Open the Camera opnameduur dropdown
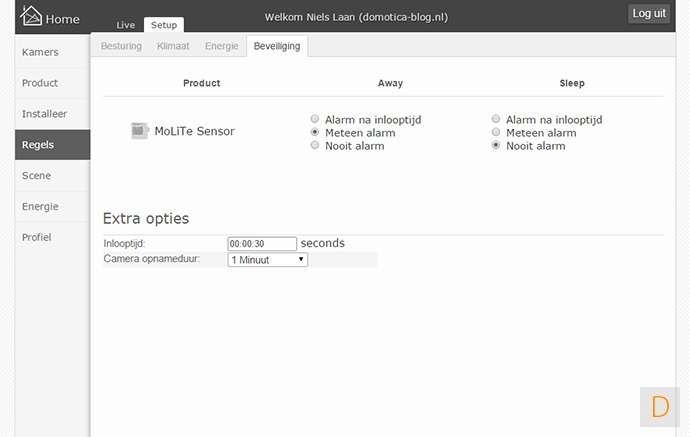 (x=267, y=260)
